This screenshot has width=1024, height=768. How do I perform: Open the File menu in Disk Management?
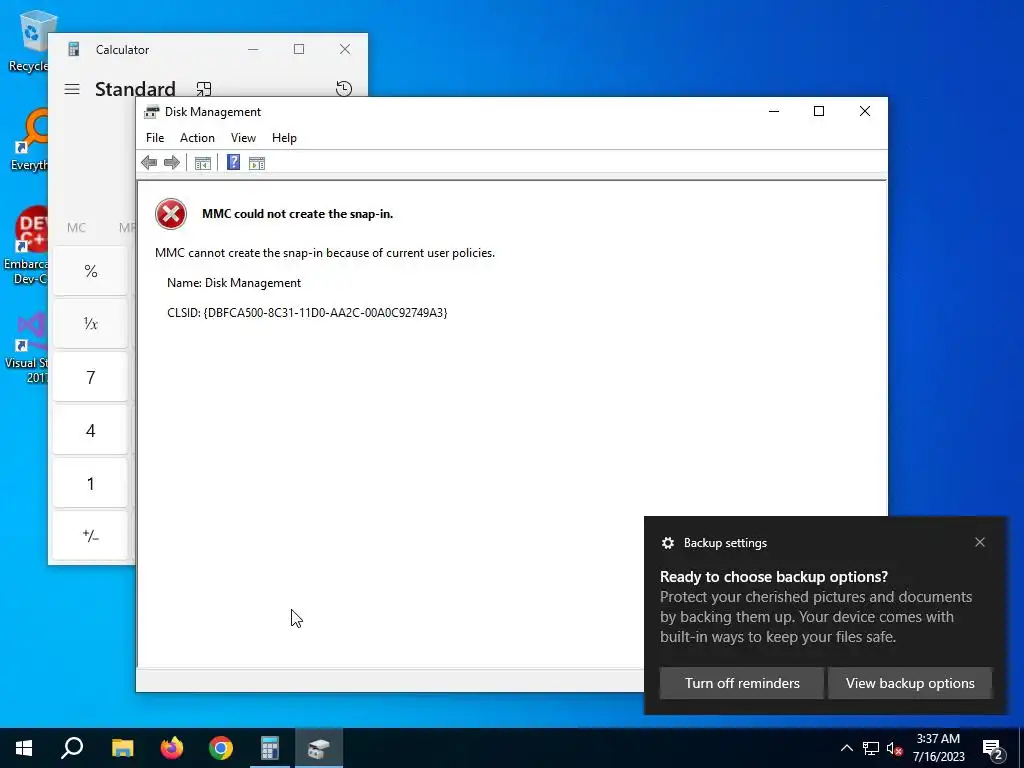[x=155, y=138]
